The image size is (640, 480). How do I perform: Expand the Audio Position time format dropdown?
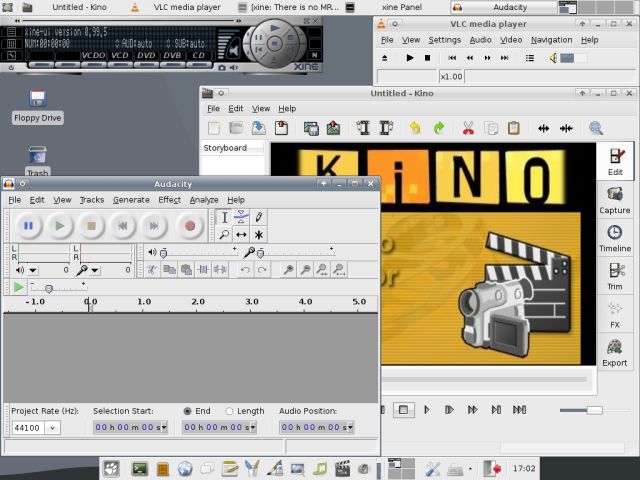coord(350,428)
